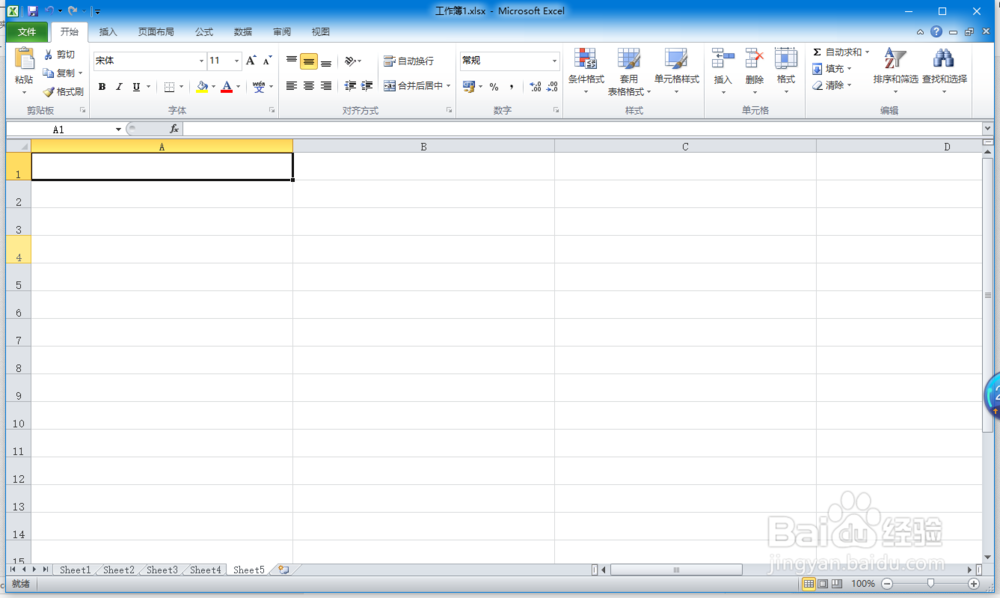
Task: Click the insert function fx icon
Action: coord(173,129)
